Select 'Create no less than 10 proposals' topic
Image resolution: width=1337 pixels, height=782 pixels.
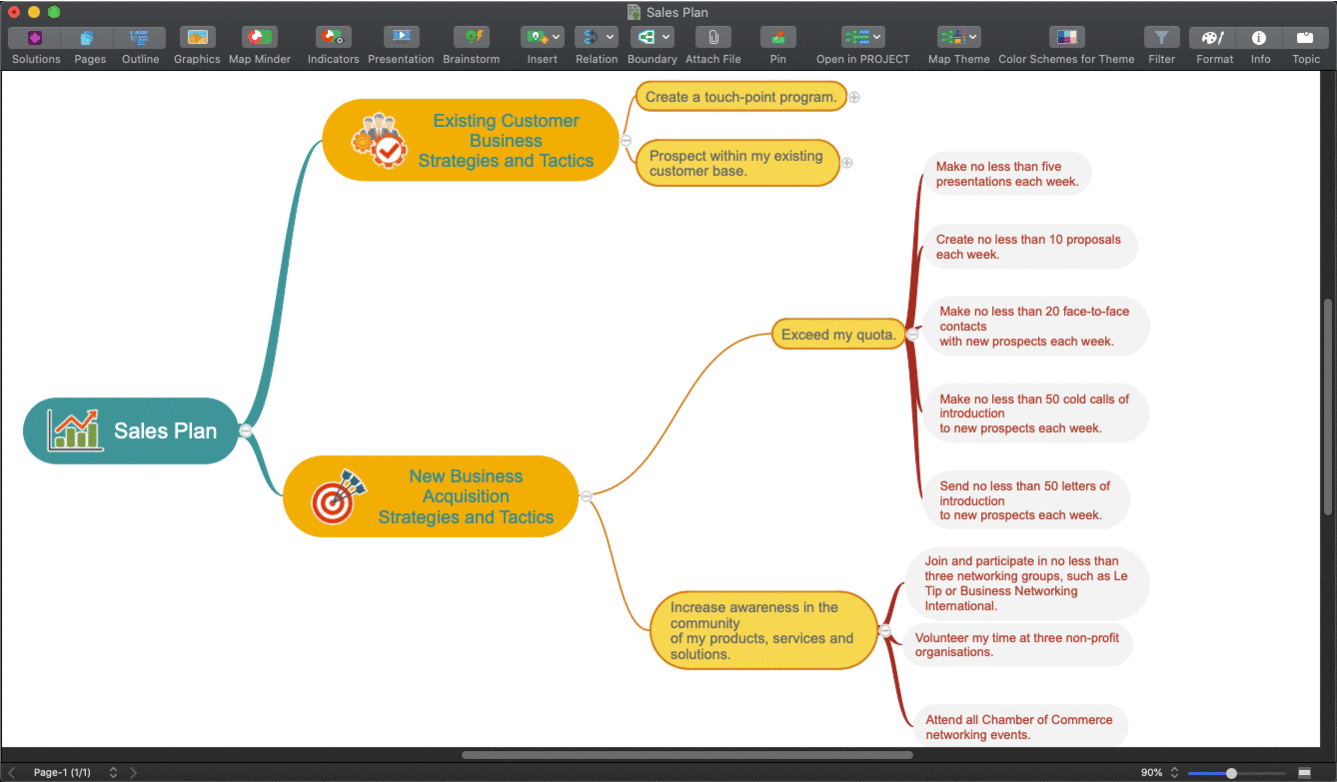pyautogui.click(x=1029, y=247)
